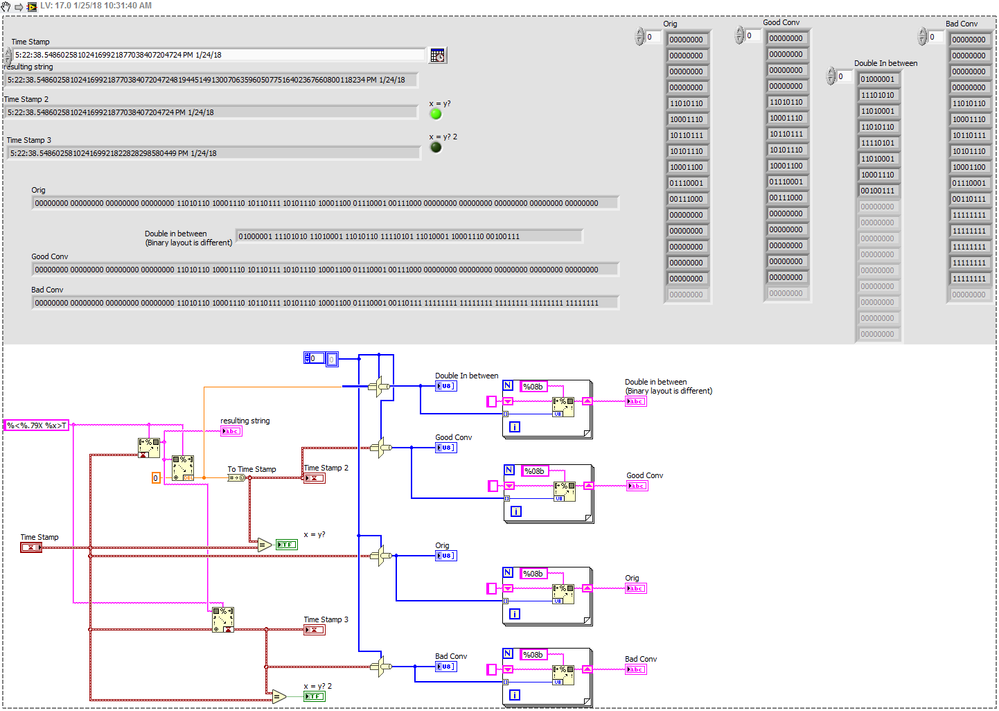Select Format Into String node inside Bad Conv loop
This screenshot has height=711, width=999.
(563, 675)
